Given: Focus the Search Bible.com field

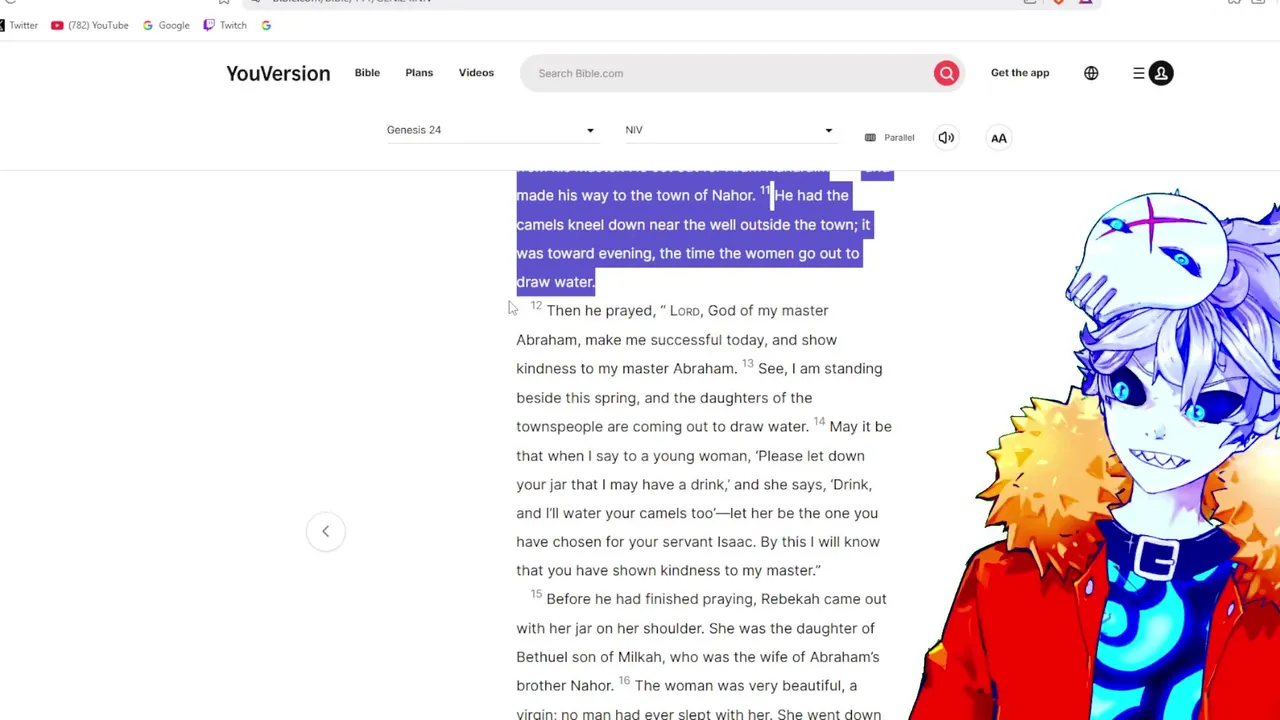Looking at the screenshot, I should click(730, 73).
